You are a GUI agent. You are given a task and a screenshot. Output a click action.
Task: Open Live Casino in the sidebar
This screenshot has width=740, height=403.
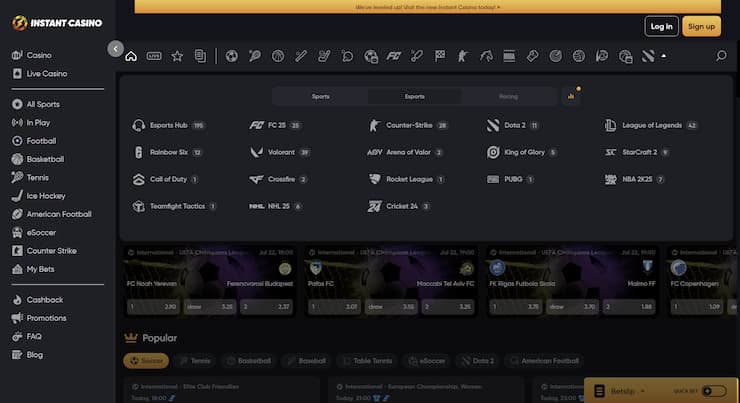point(40,74)
